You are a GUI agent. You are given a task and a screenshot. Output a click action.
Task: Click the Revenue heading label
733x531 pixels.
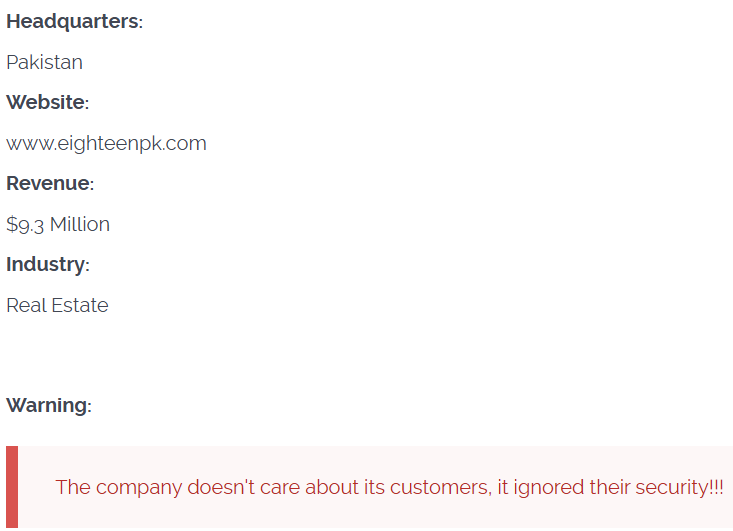click(48, 184)
